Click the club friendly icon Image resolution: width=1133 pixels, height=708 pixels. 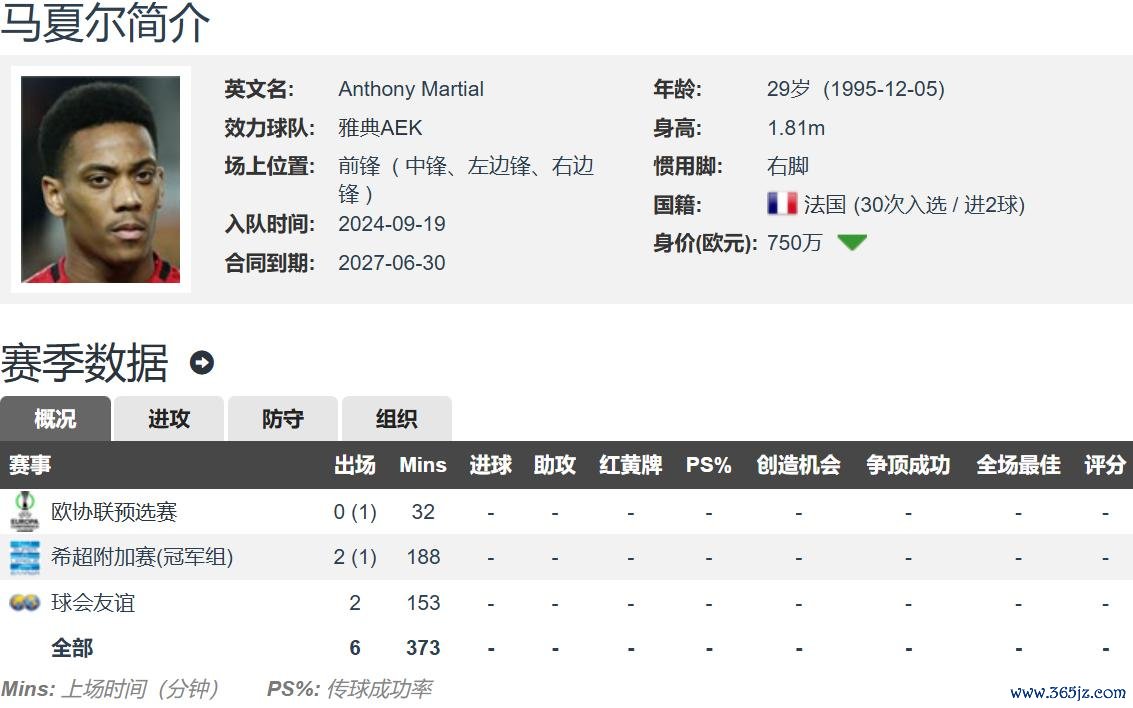24,603
